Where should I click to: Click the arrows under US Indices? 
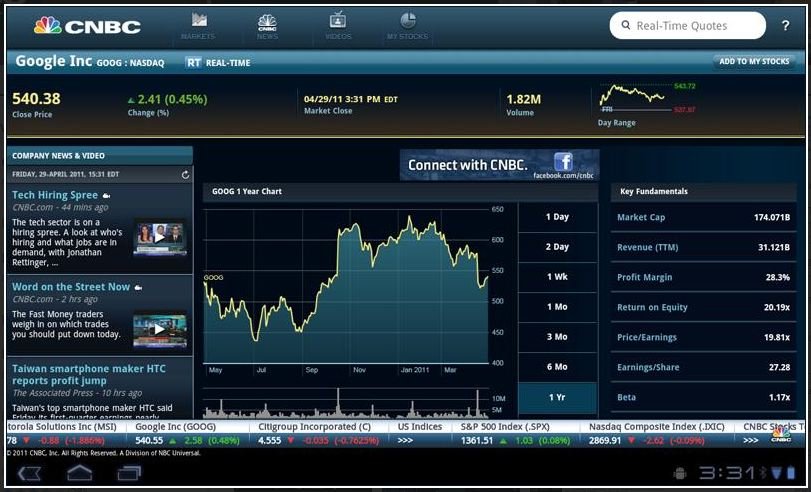[405, 441]
